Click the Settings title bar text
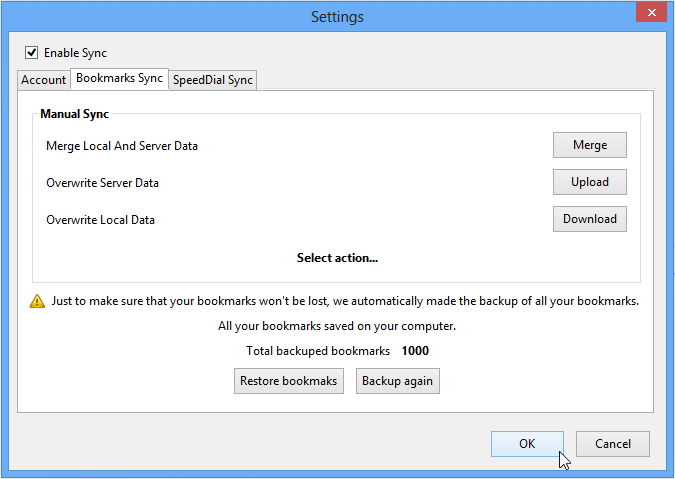Screen dimensions: 675x479 tap(337, 17)
